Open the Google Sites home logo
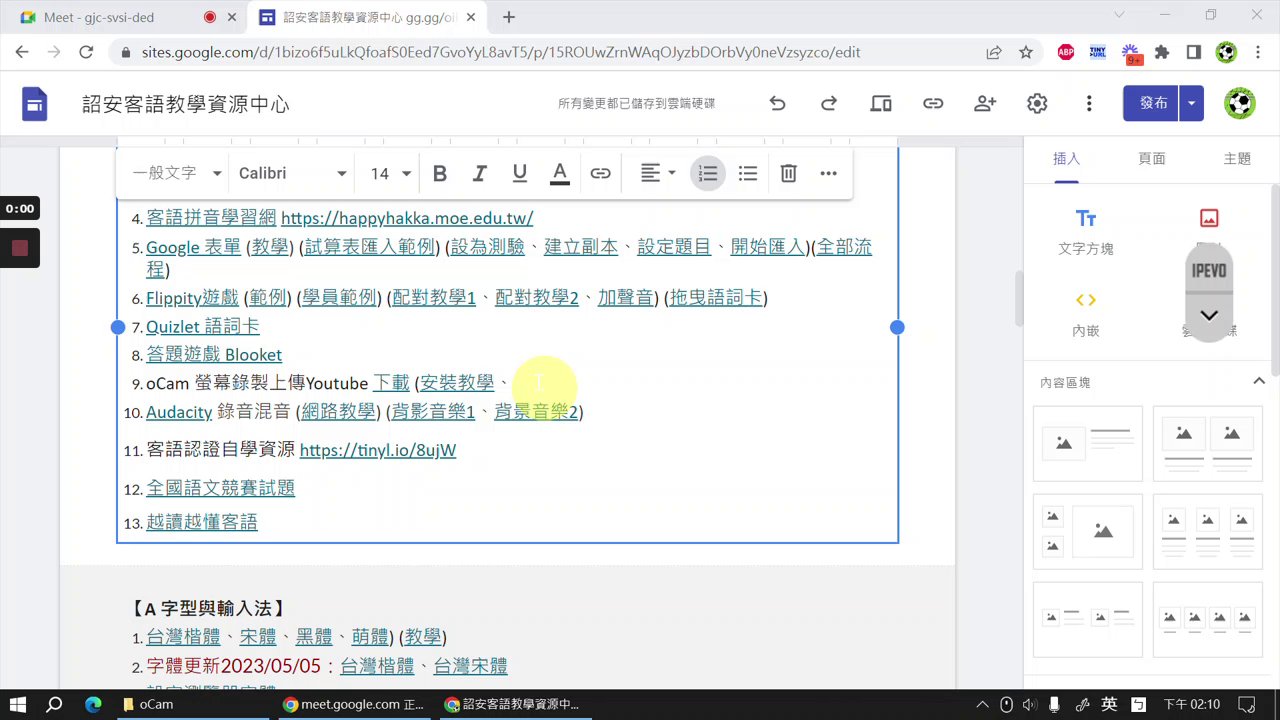This screenshot has height=720, width=1280. point(35,103)
